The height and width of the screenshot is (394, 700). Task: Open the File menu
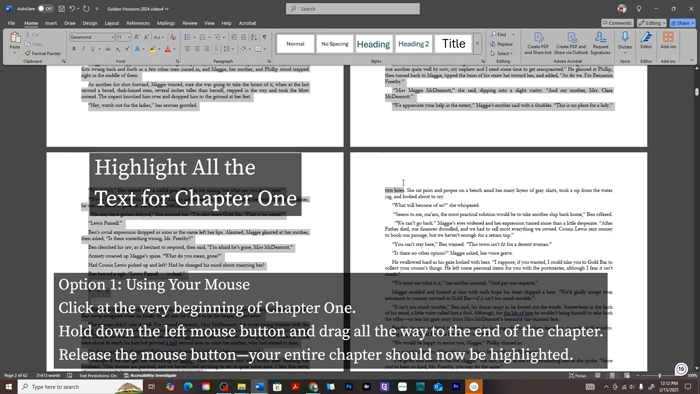click(11, 23)
